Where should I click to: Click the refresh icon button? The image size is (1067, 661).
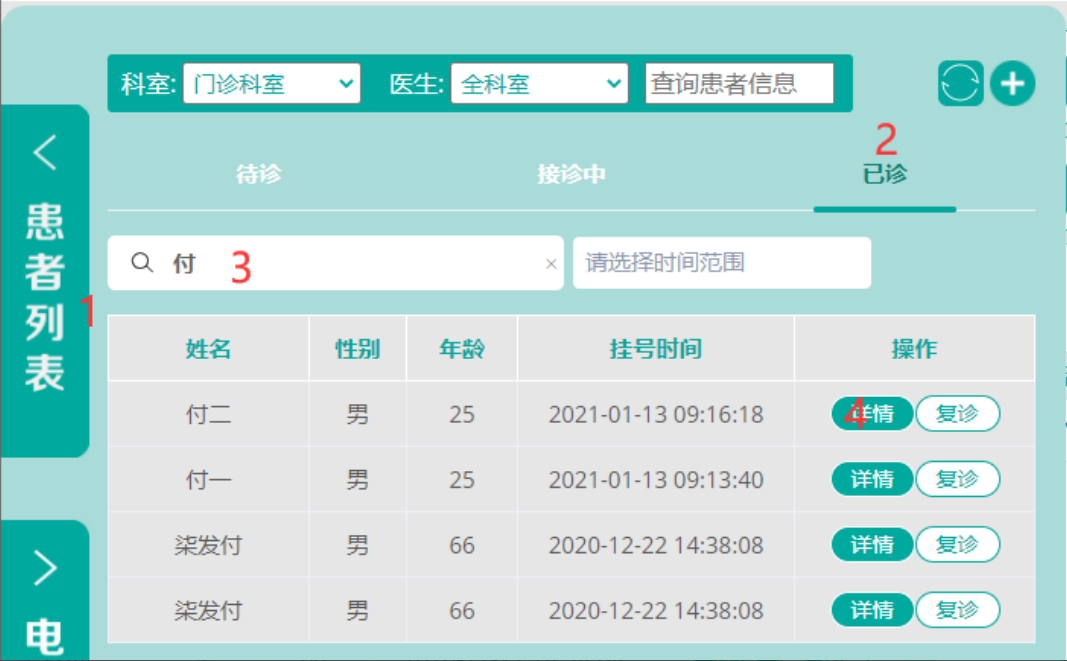pyautogui.click(x=960, y=84)
